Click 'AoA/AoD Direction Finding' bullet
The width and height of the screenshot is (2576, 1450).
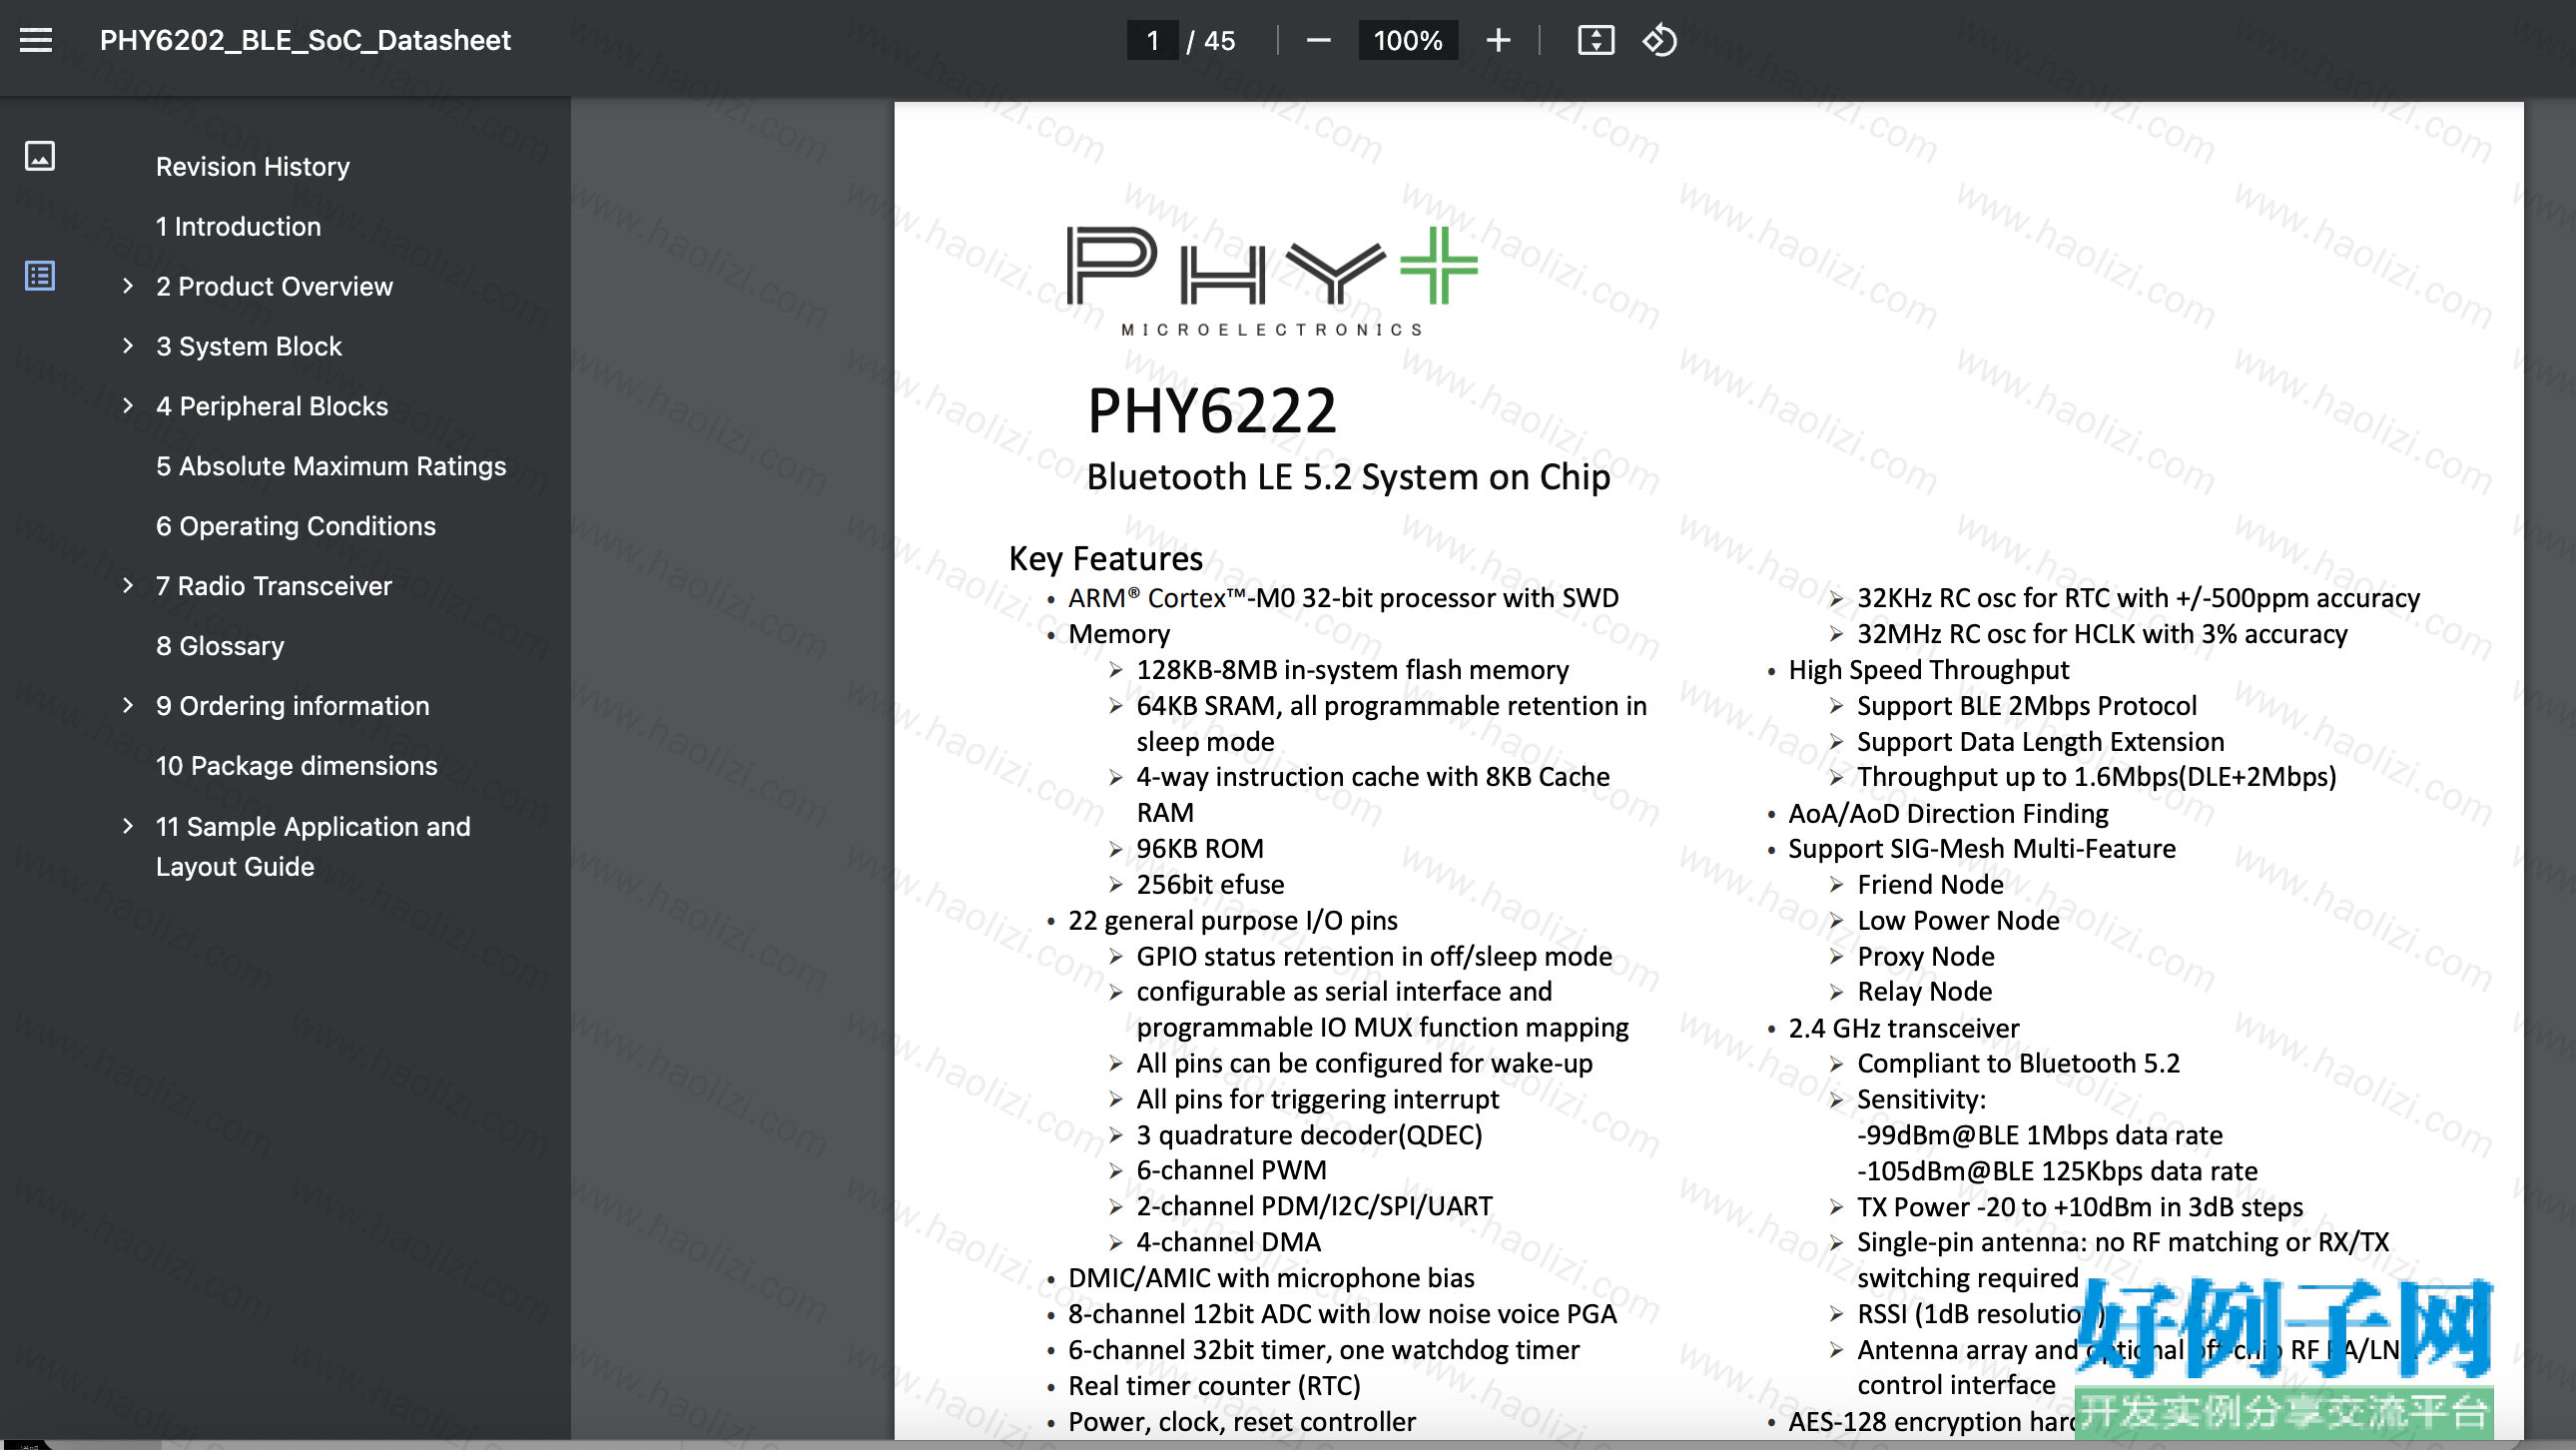click(x=1948, y=814)
